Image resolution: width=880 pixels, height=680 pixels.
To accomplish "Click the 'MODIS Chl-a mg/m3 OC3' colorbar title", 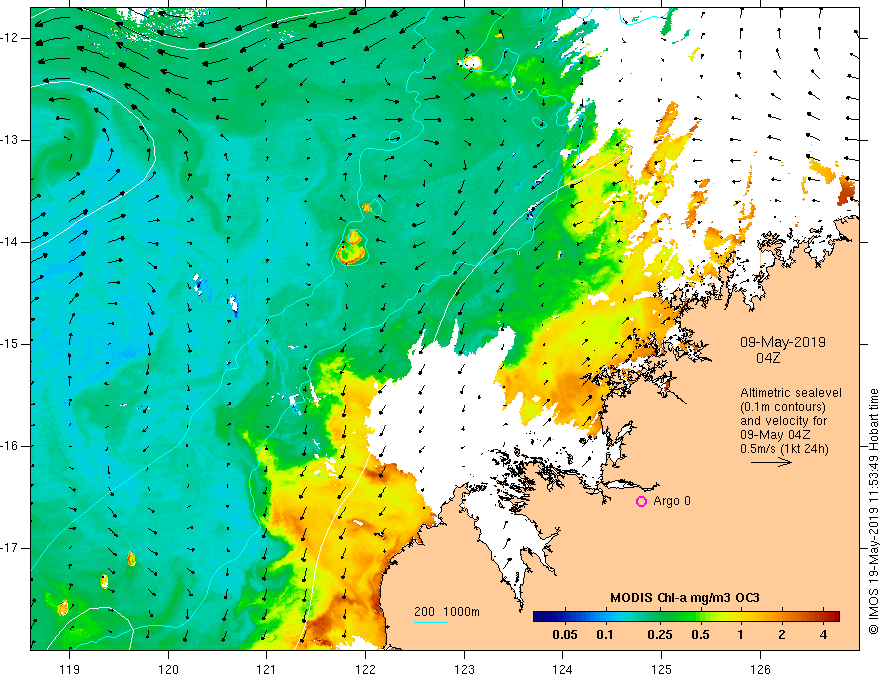I will click(685, 598).
